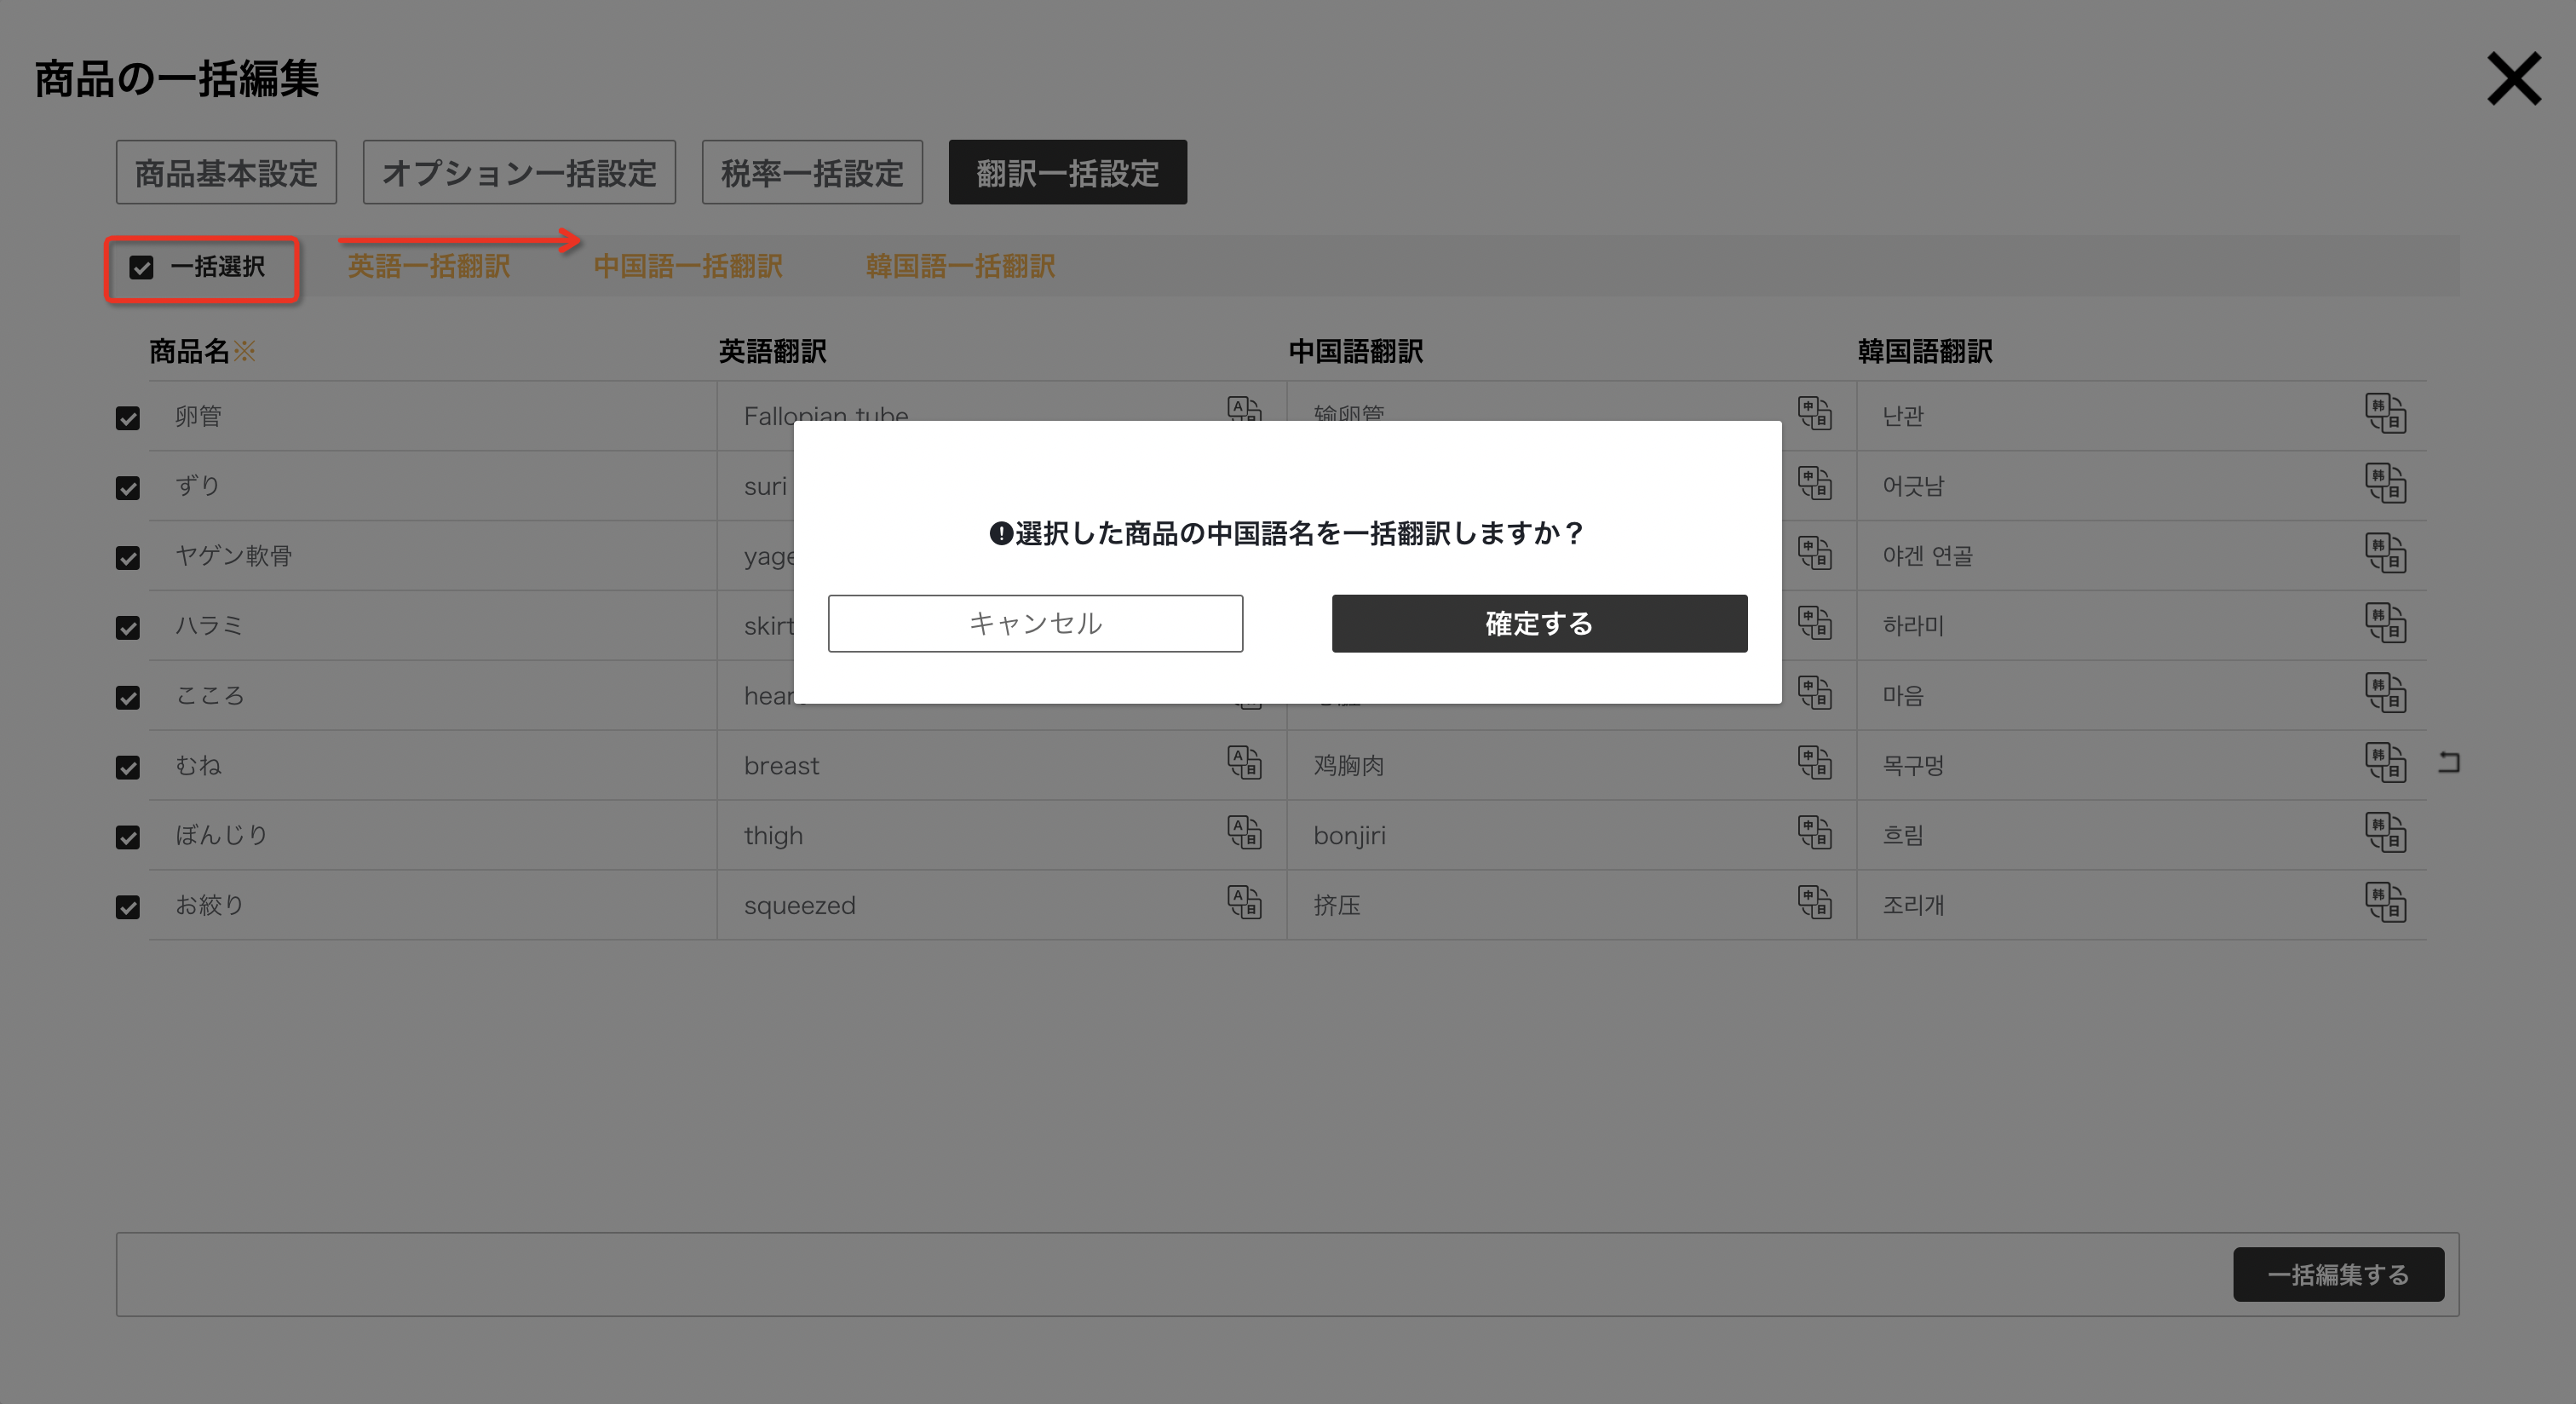Click Korean translate icon for 난관
This screenshot has width=2576, height=1404.
(2385, 413)
